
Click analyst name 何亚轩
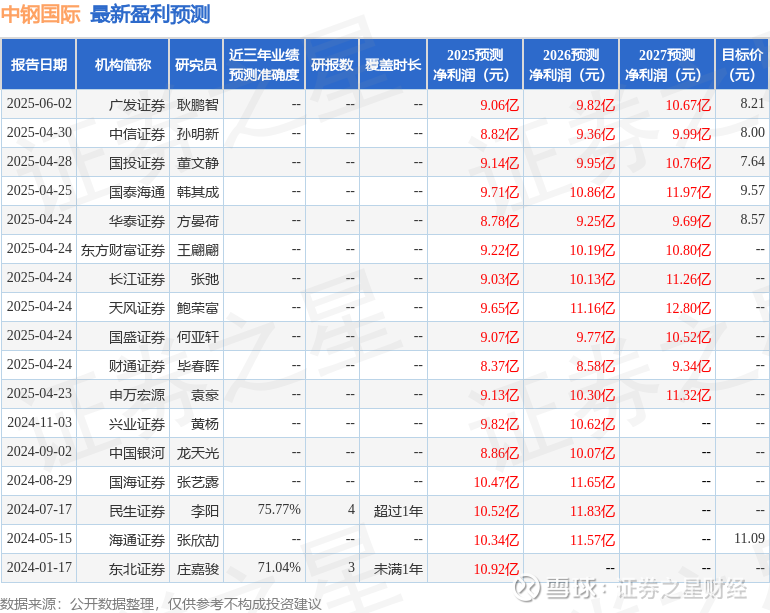click(x=197, y=337)
